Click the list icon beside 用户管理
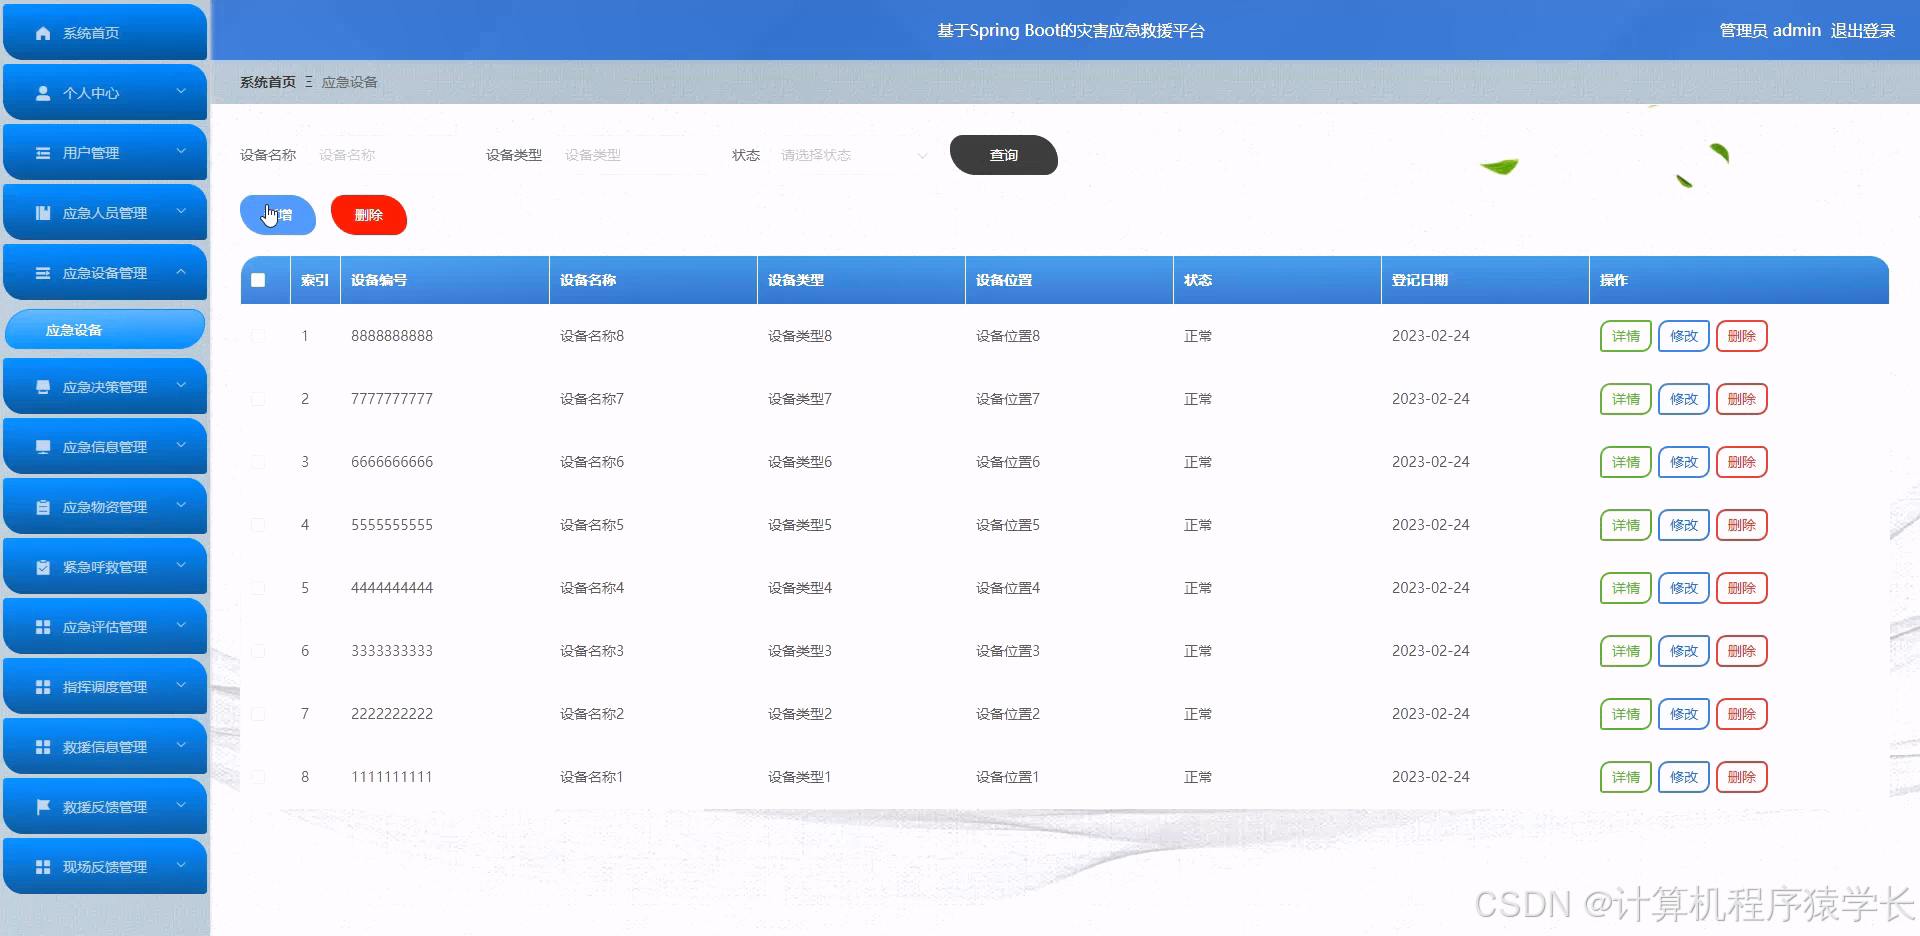The image size is (1920, 936). pos(43,153)
